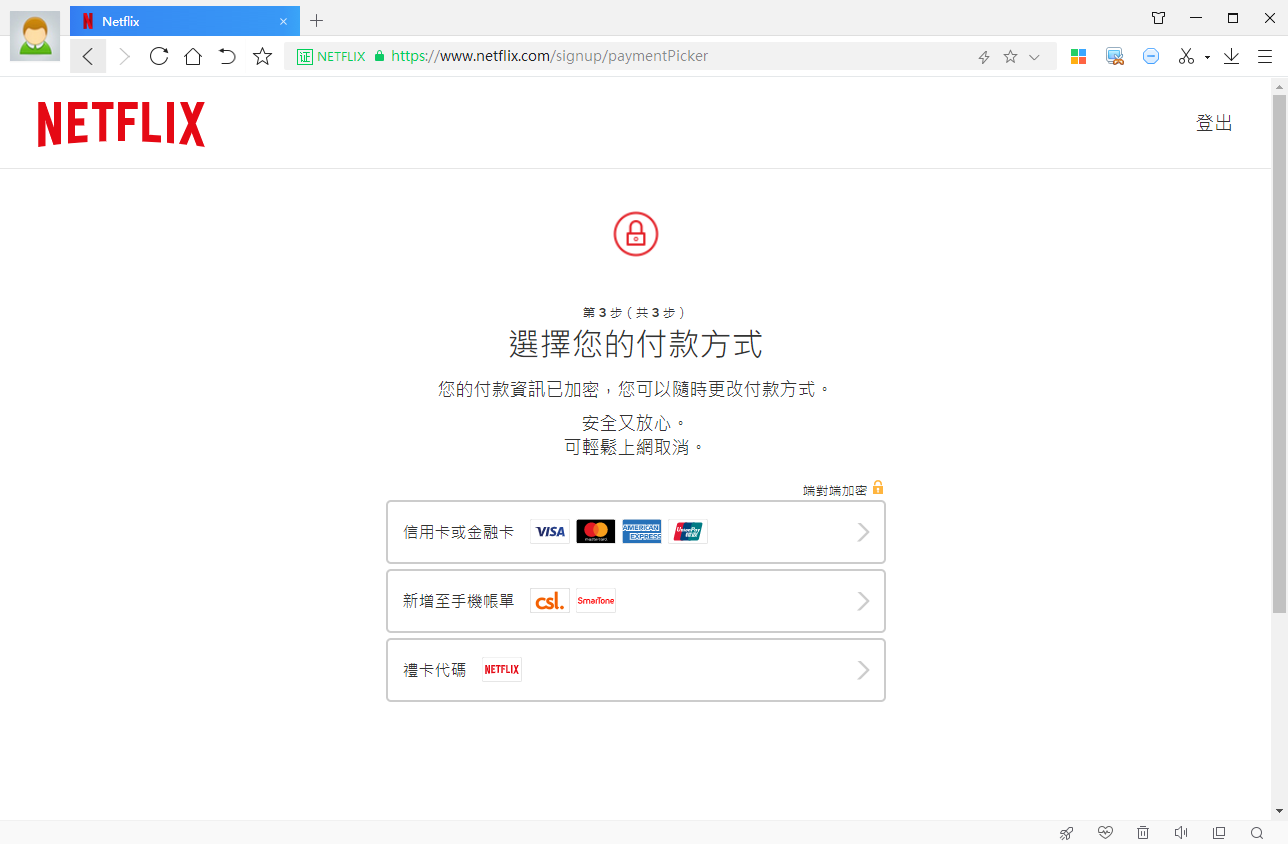
Task: Click the screenshot extension icon in toolbar
Action: point(1115,57)
